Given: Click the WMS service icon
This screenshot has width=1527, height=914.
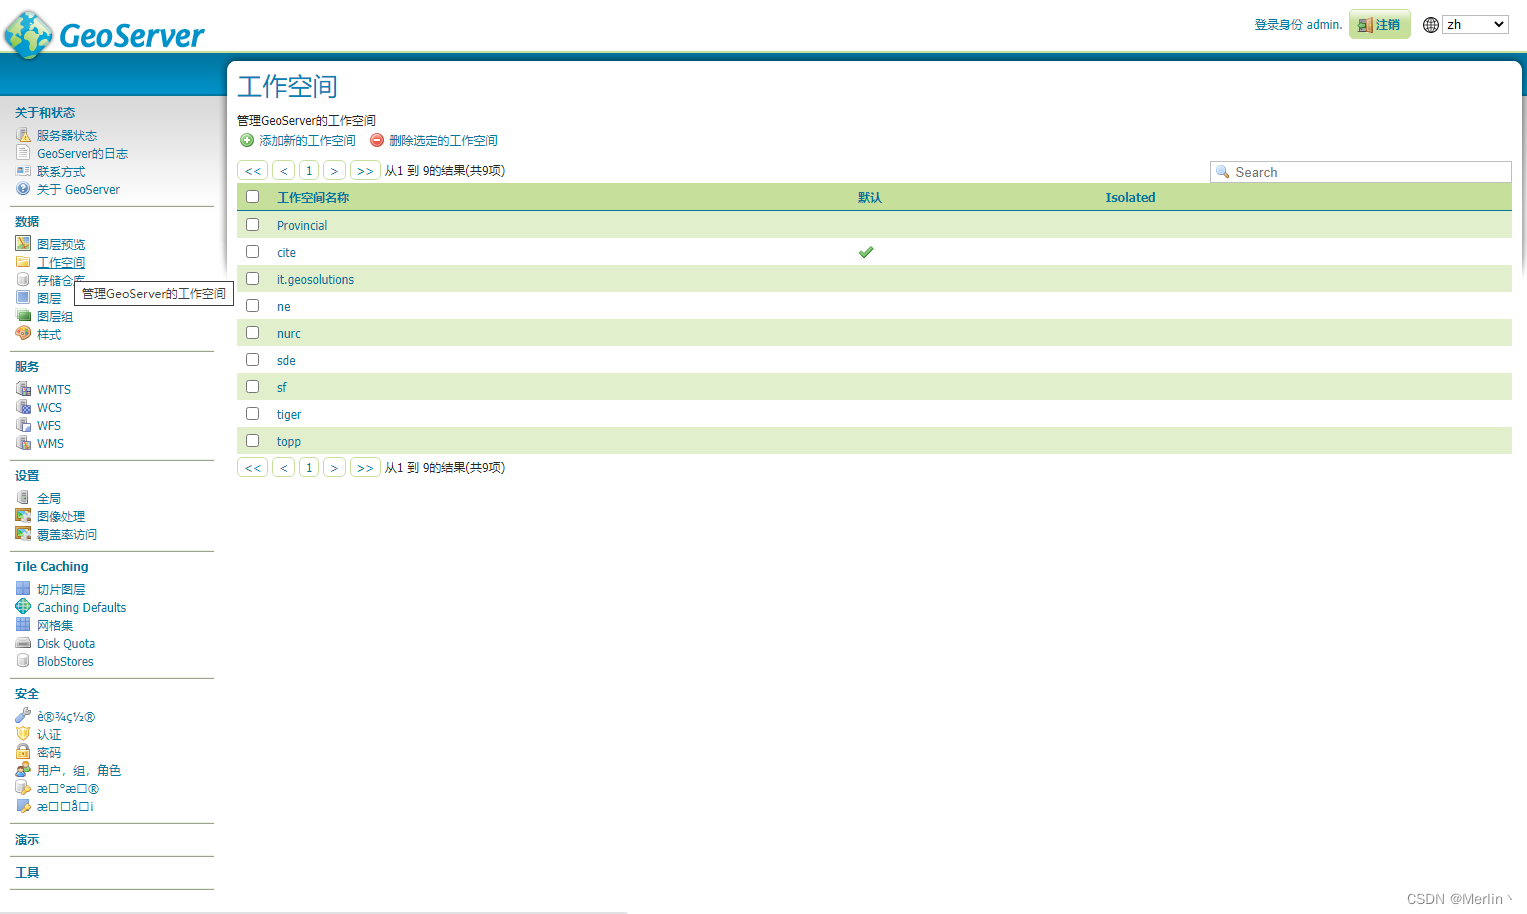Looking at the screenshot, I should [23, 443].
